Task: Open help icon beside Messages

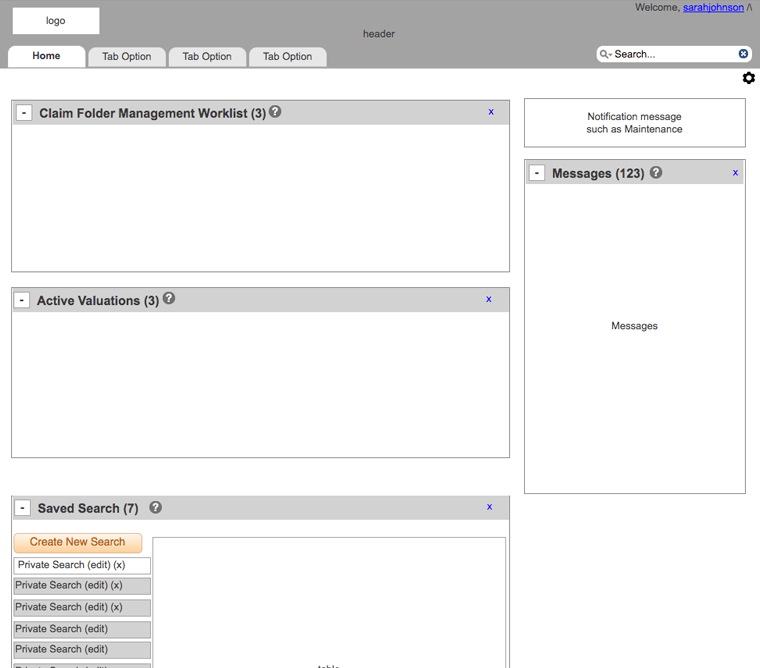Action: (x=656, y=172)
